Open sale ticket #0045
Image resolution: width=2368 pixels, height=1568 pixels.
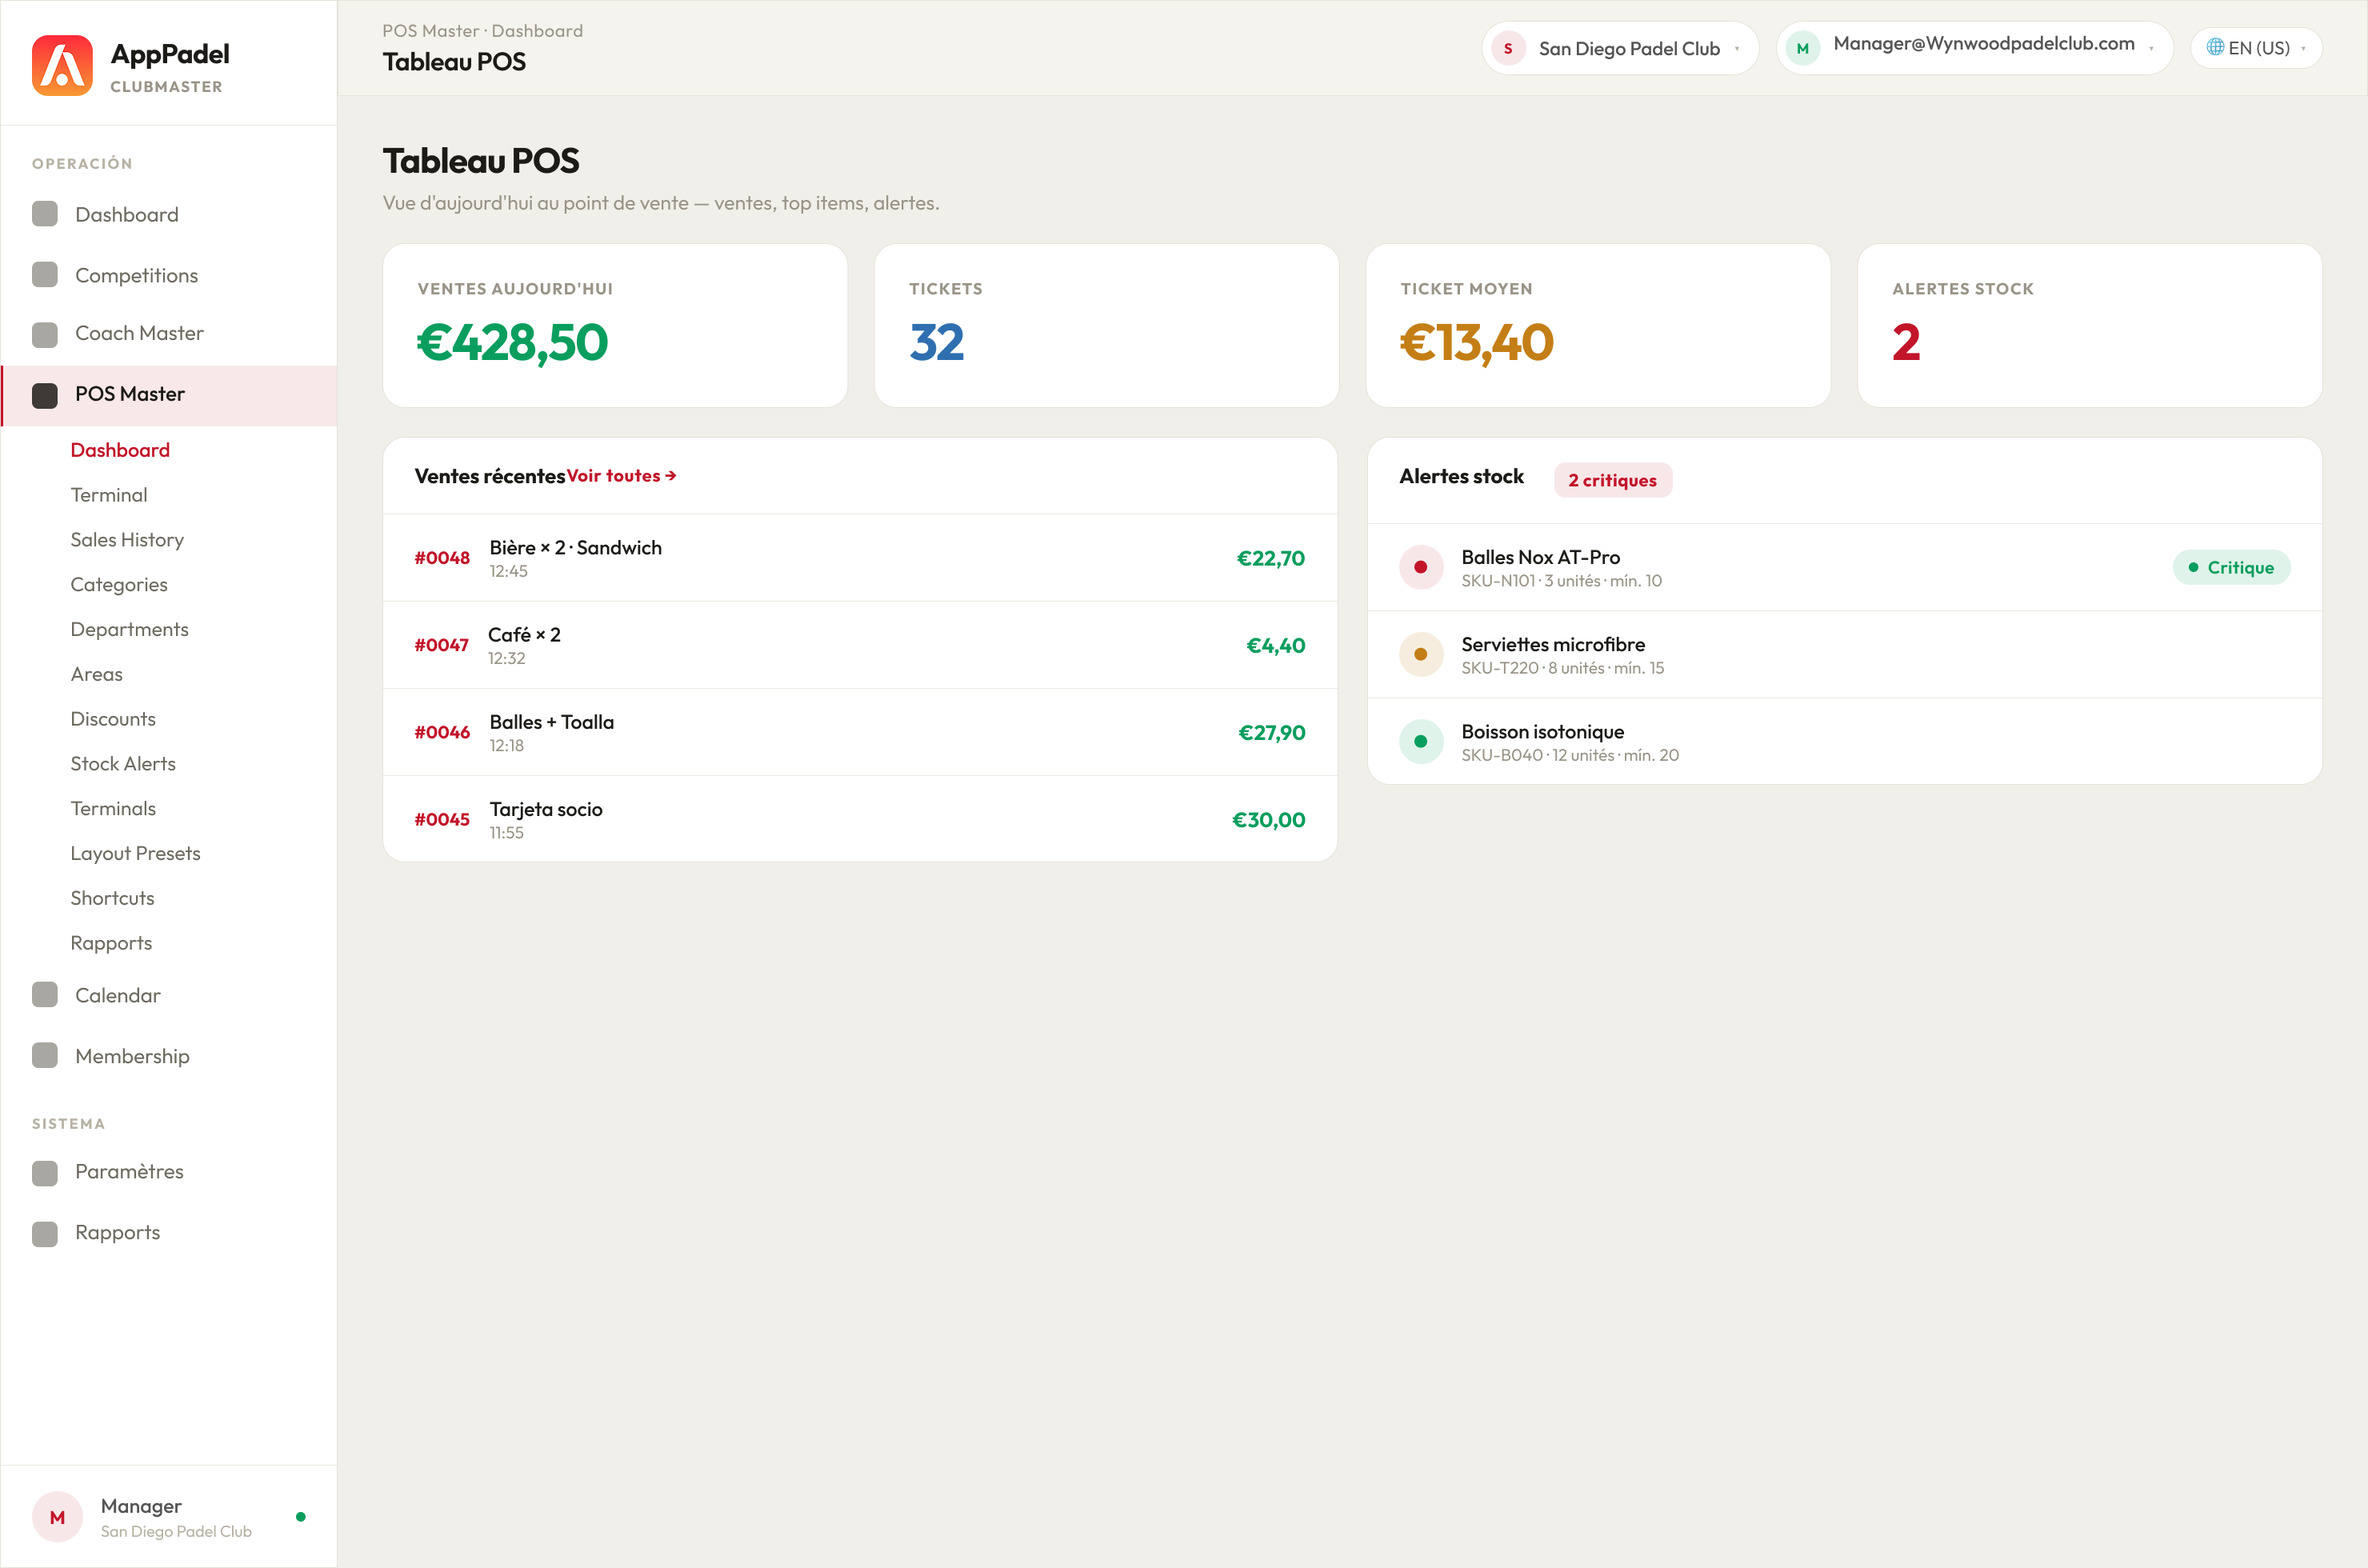(860, 819)
